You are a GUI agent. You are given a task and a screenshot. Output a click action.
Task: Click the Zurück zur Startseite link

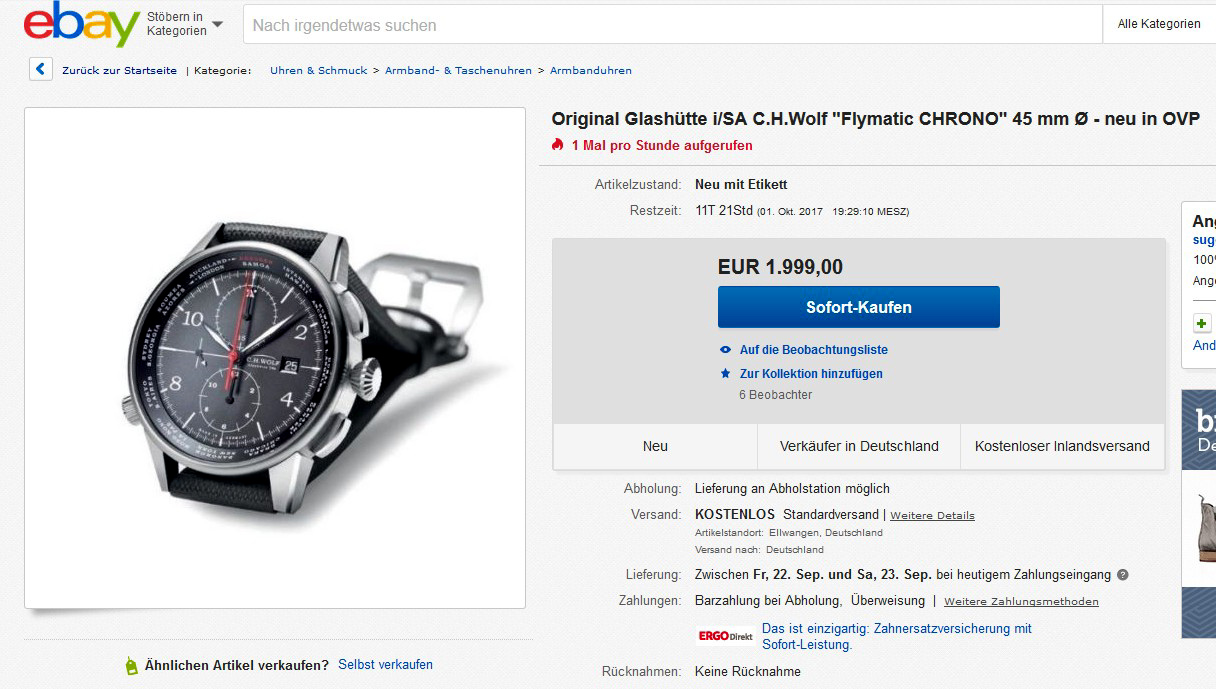119,71
